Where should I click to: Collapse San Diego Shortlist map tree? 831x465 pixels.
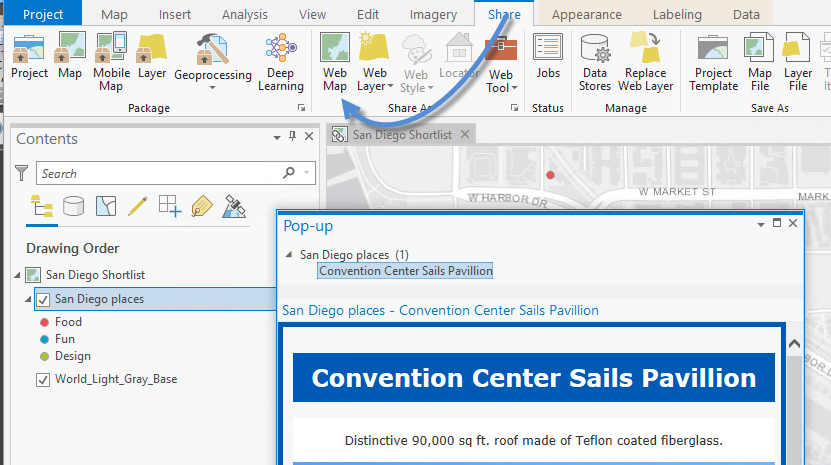[17, 275]
